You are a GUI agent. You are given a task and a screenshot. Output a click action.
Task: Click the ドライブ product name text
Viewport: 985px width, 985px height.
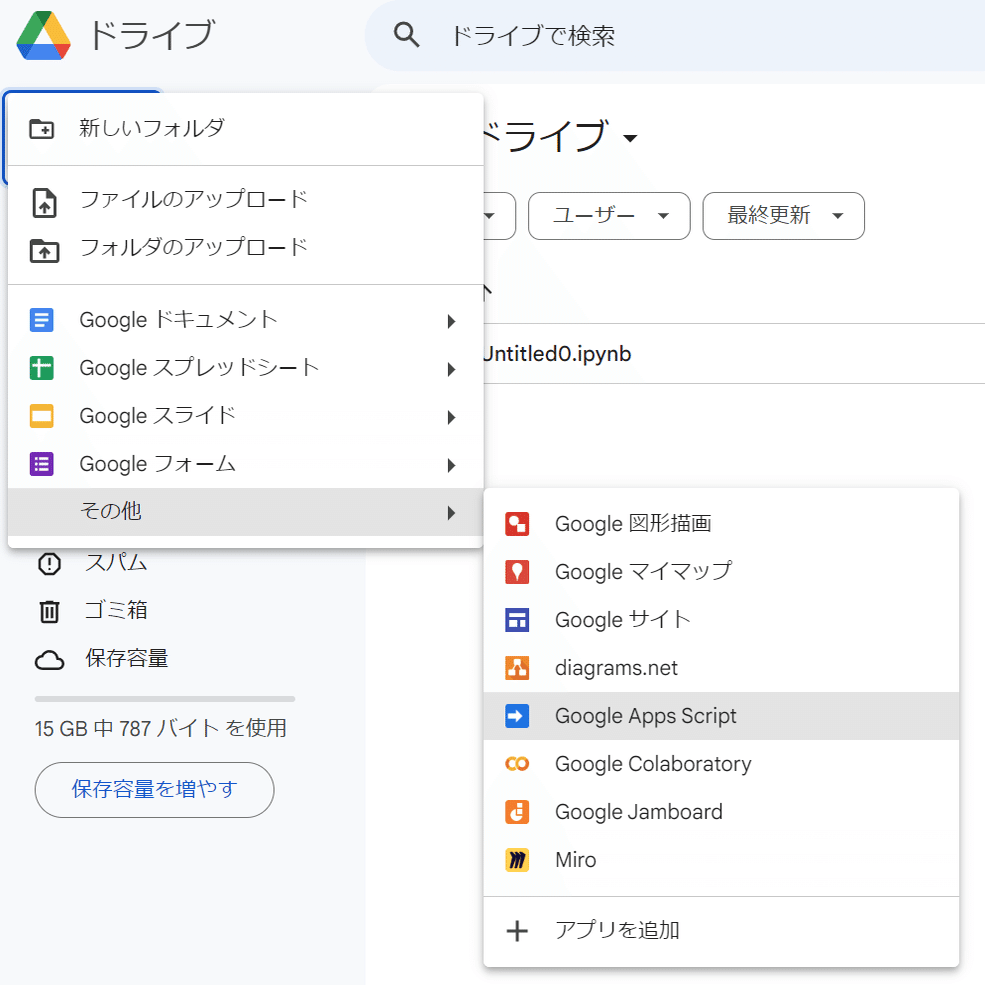coord(151,35)
